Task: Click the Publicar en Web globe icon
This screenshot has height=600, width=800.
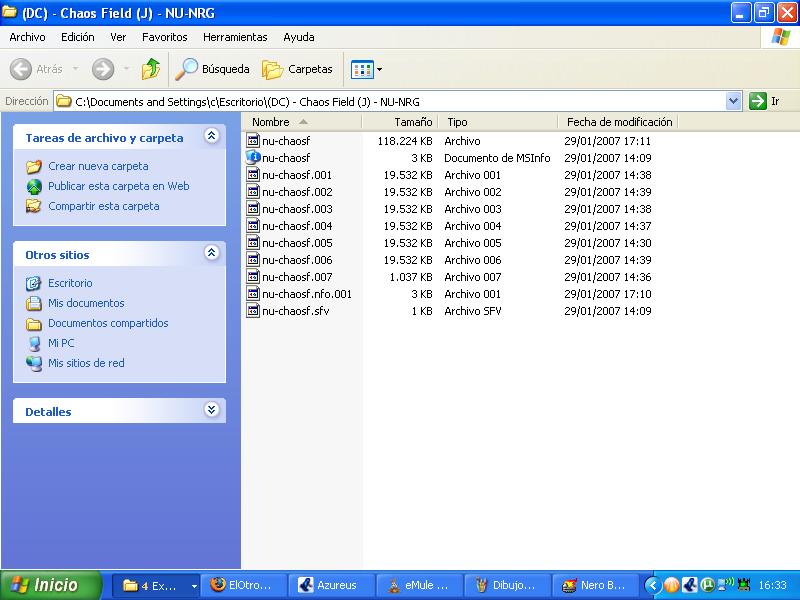Action: [34, 187]
